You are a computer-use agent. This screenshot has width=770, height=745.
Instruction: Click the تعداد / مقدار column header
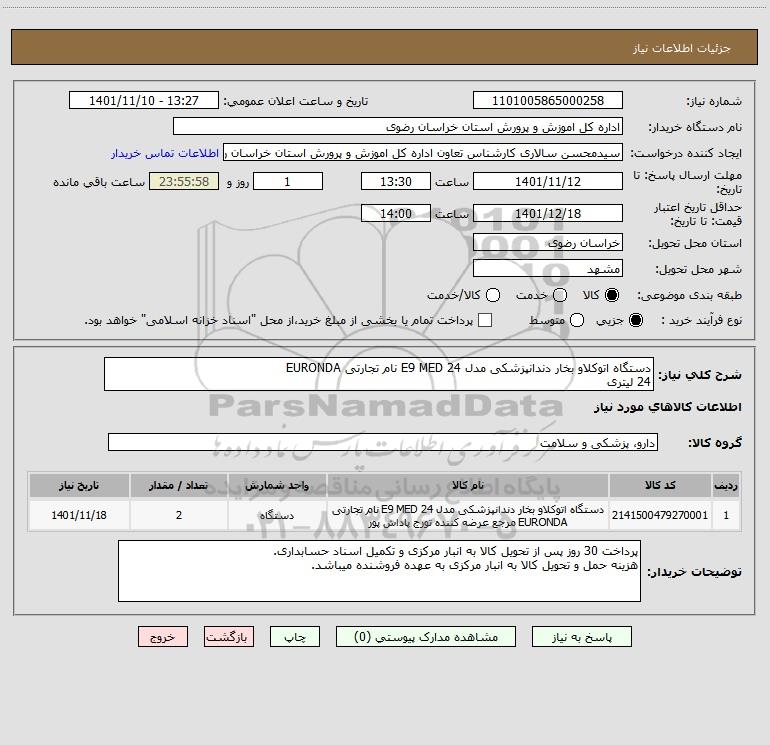click(179, 486)
